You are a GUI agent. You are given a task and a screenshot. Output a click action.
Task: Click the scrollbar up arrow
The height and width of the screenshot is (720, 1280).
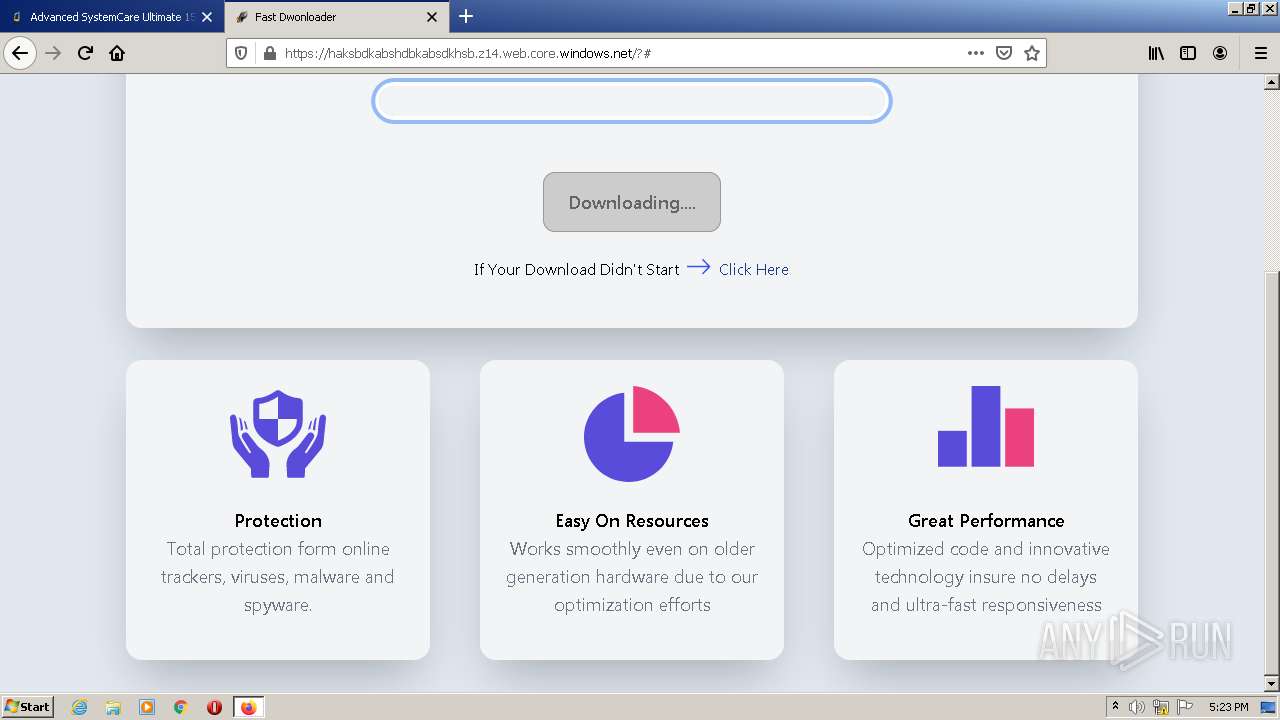pos(1271,83)
